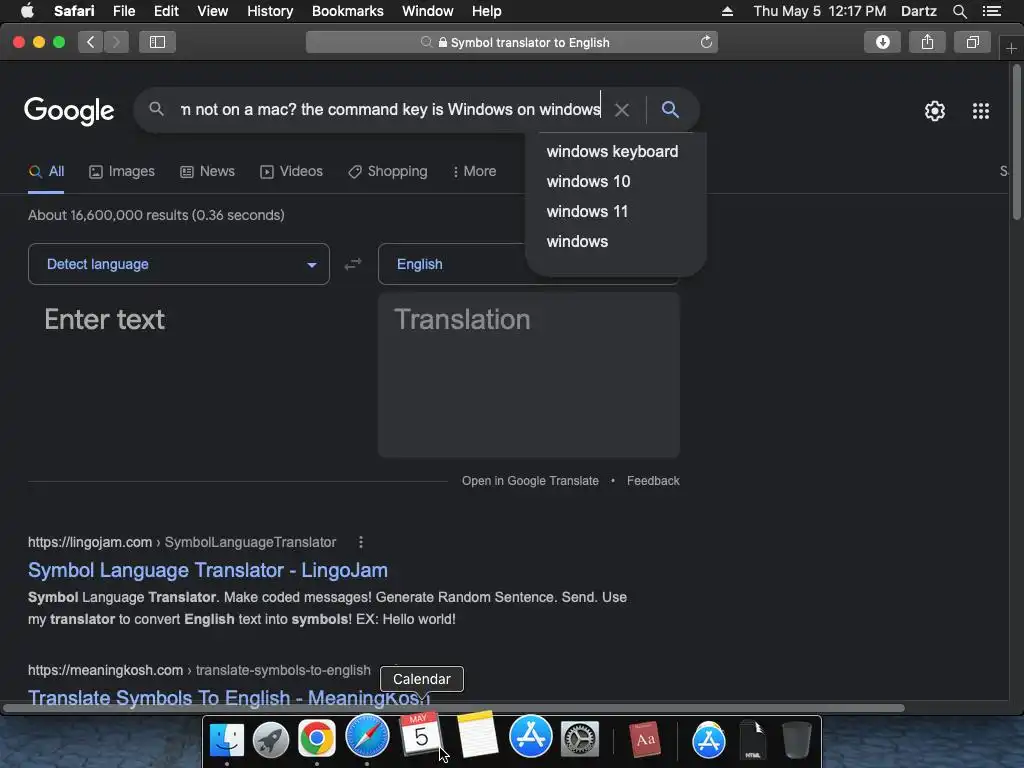Click the date and time in menu bar
Screen dimensions: 1024x768
820,11
